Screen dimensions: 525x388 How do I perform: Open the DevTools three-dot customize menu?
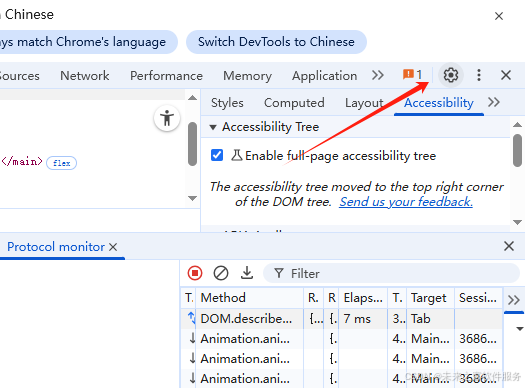click(479, 75)
